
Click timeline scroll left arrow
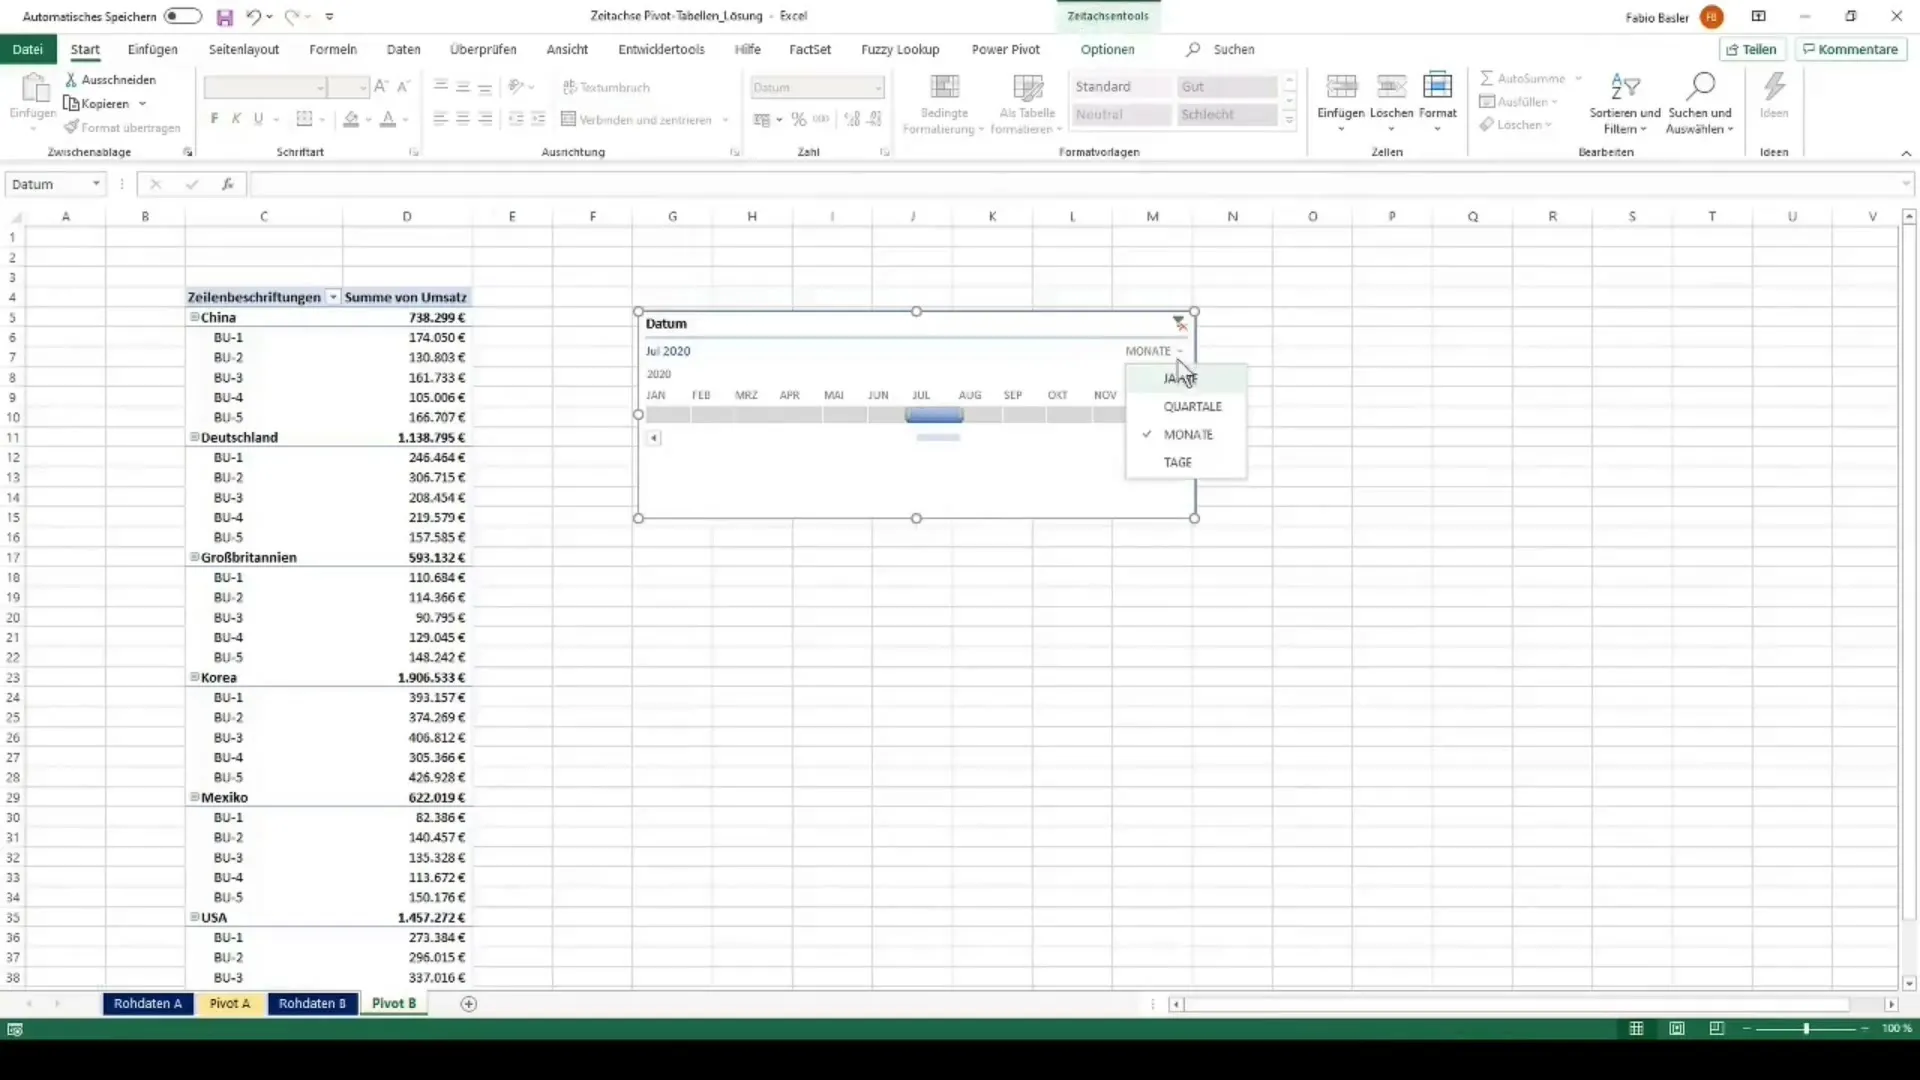tap(654, 438)
